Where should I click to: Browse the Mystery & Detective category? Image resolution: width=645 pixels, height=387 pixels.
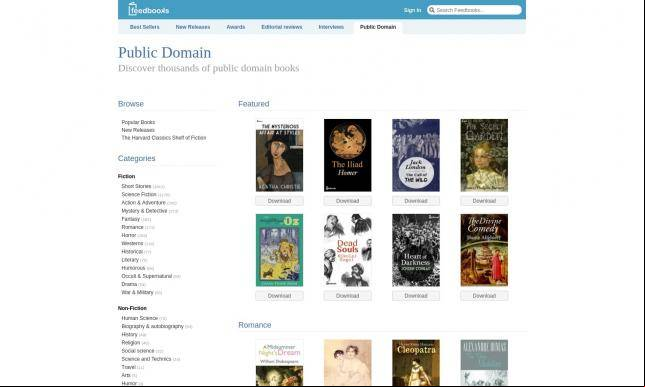[144, 211]
